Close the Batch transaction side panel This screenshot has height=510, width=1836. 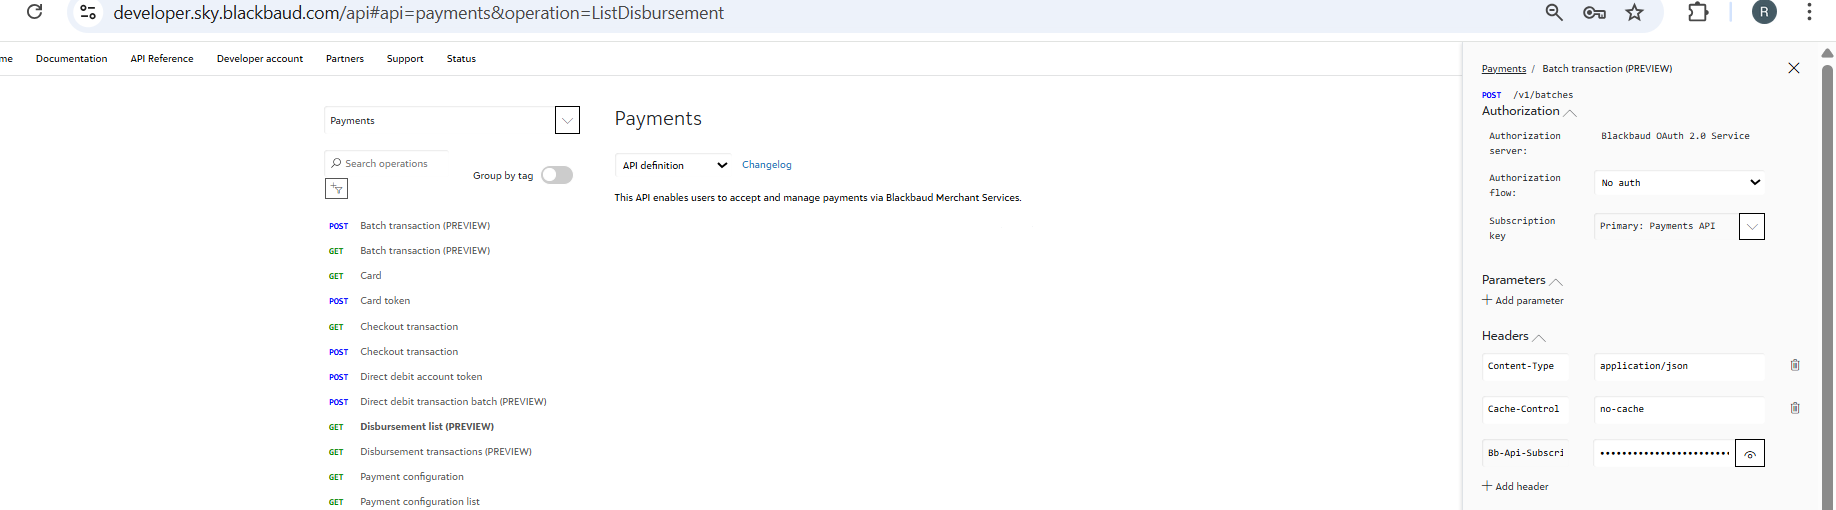pyautogui.click(x=1794, y=68)
